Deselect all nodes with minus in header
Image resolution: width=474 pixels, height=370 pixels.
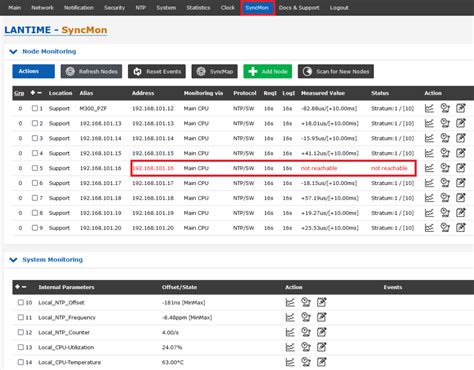(39, 93)
